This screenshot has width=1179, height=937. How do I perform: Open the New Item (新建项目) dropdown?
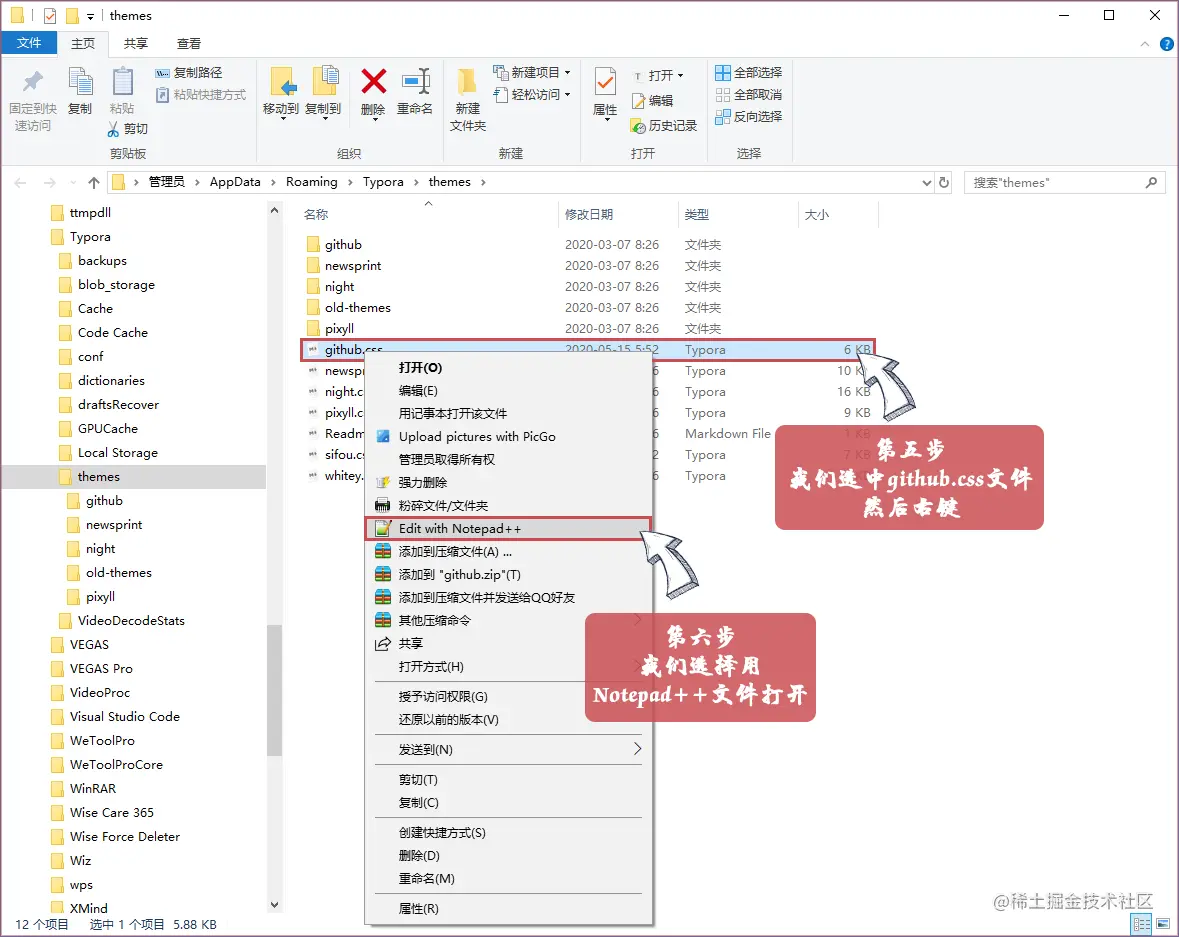[x=531, y=73]
